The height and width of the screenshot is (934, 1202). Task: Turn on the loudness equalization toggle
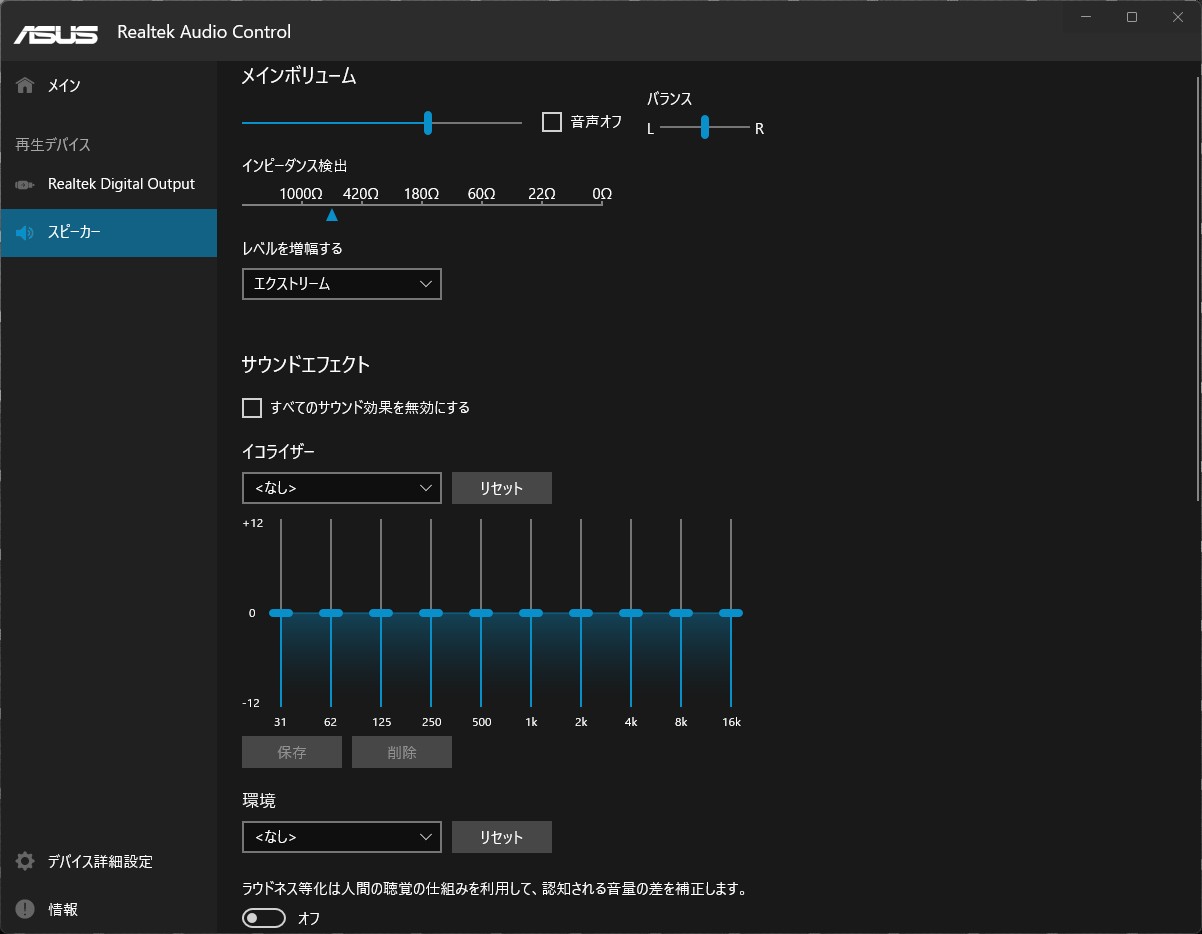[x=264, y=918]
